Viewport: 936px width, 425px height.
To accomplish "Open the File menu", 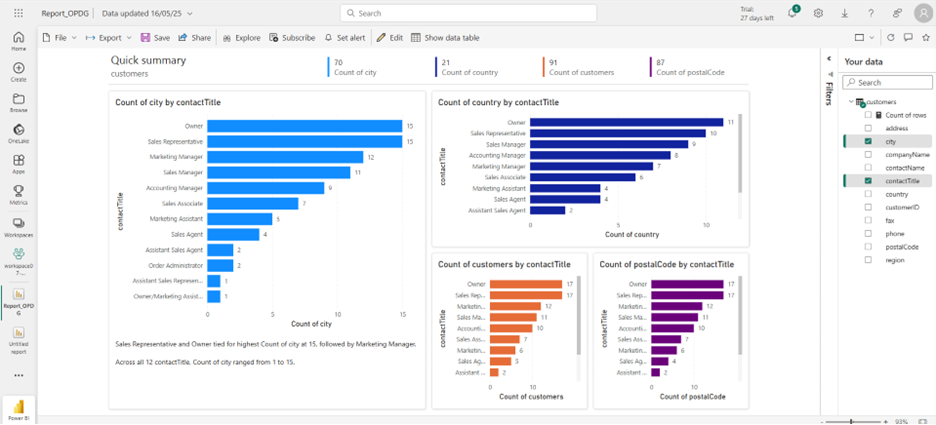I will coord(60,38).
